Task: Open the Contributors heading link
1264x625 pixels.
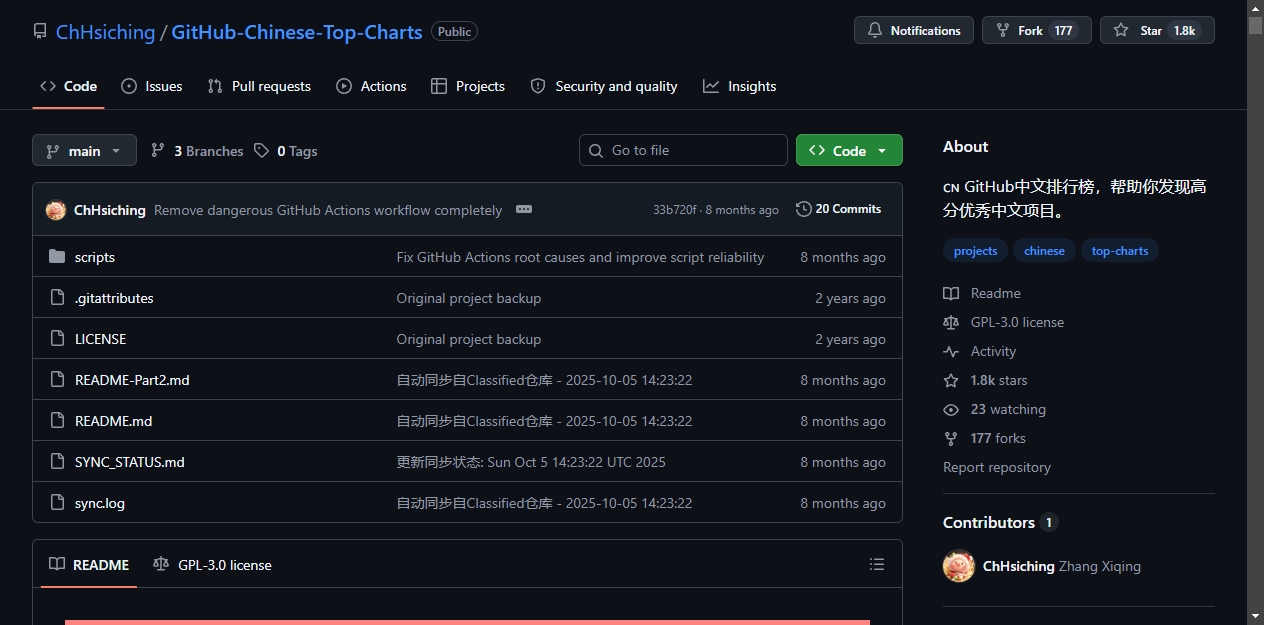Action: tap(1000, 522)
